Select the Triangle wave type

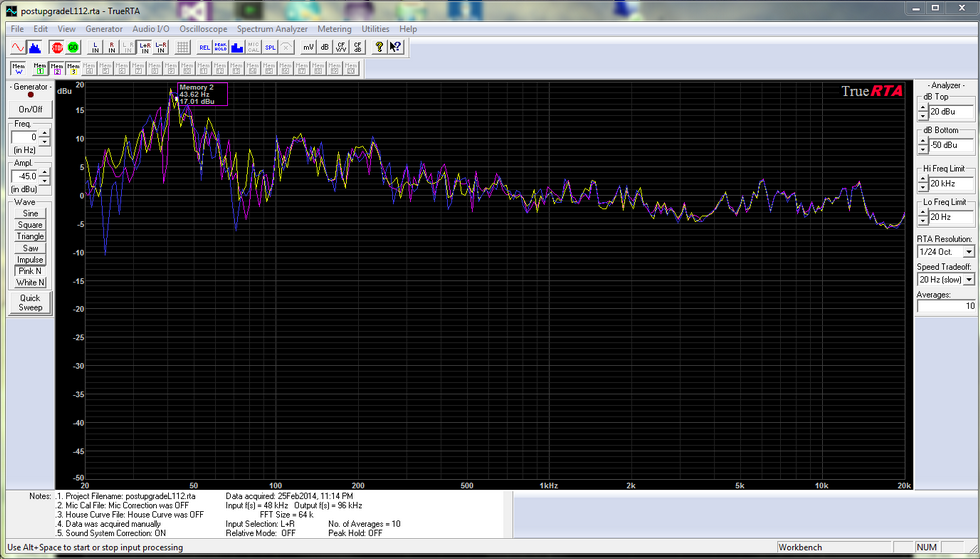[x=30, y=236]
